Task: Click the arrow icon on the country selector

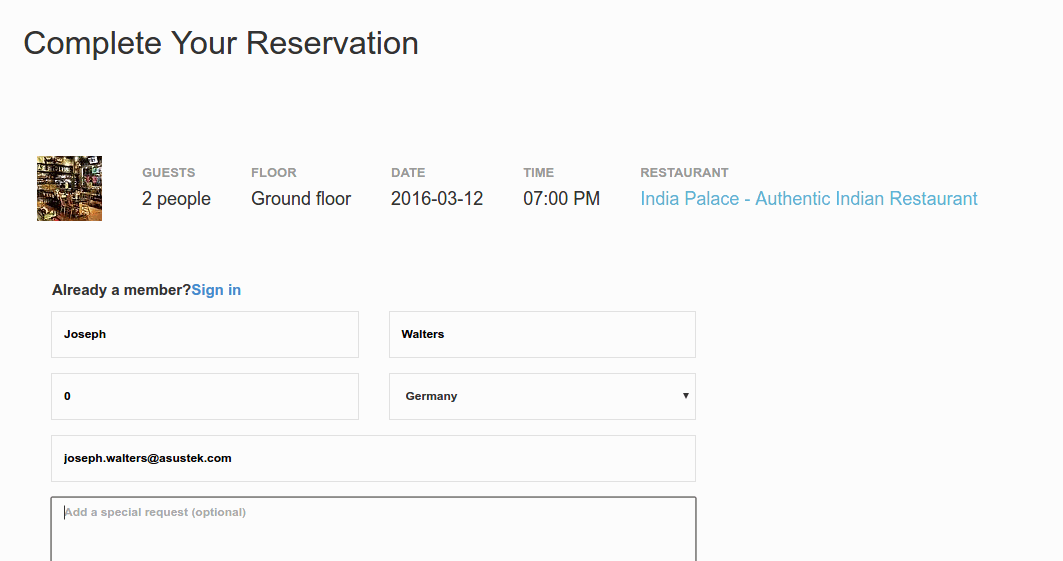Action: [685, 396]
